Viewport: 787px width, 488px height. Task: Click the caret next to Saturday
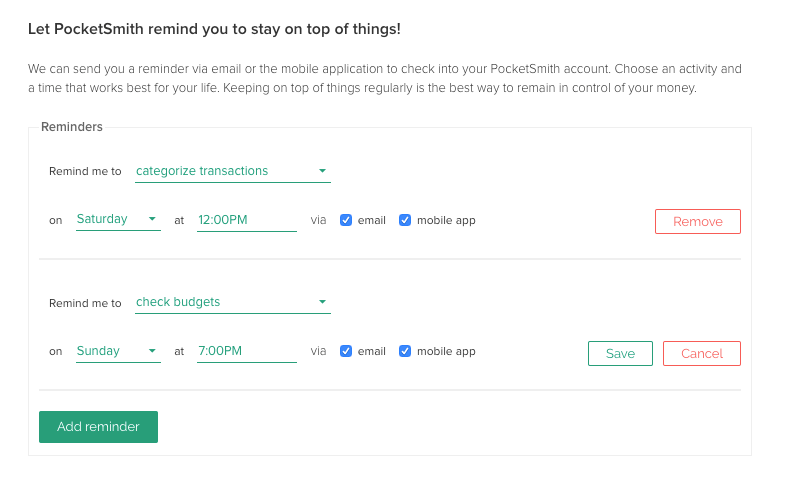(152, 219)
